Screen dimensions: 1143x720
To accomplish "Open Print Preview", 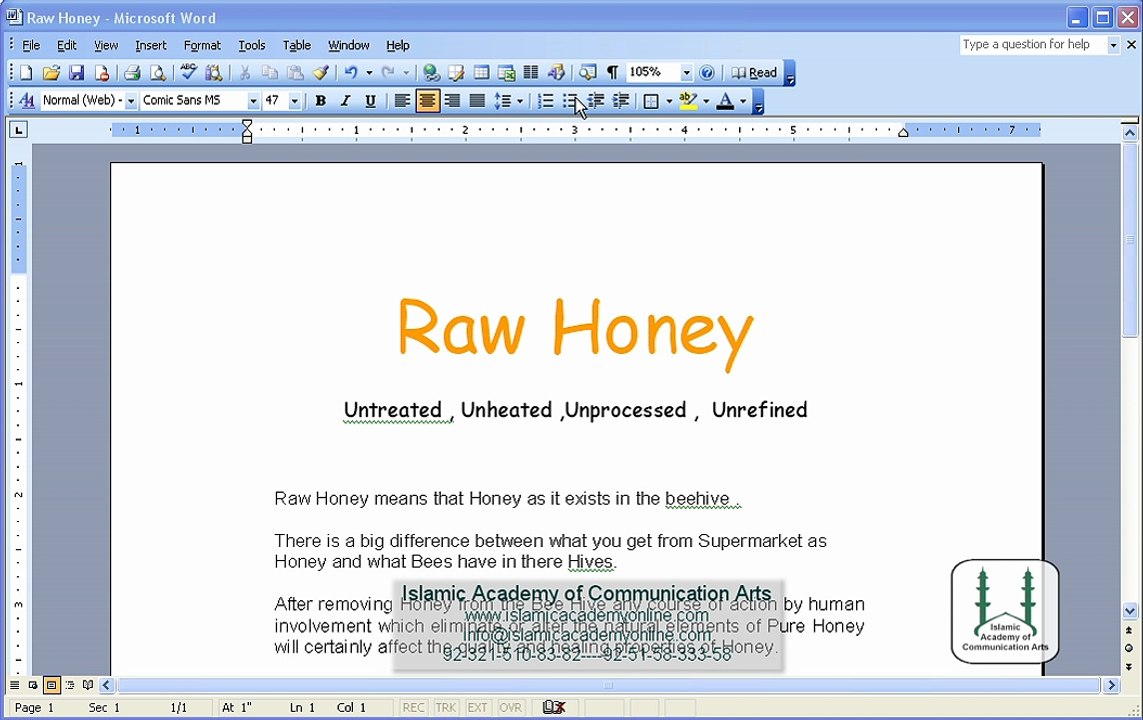I will [x=157, y=73].
